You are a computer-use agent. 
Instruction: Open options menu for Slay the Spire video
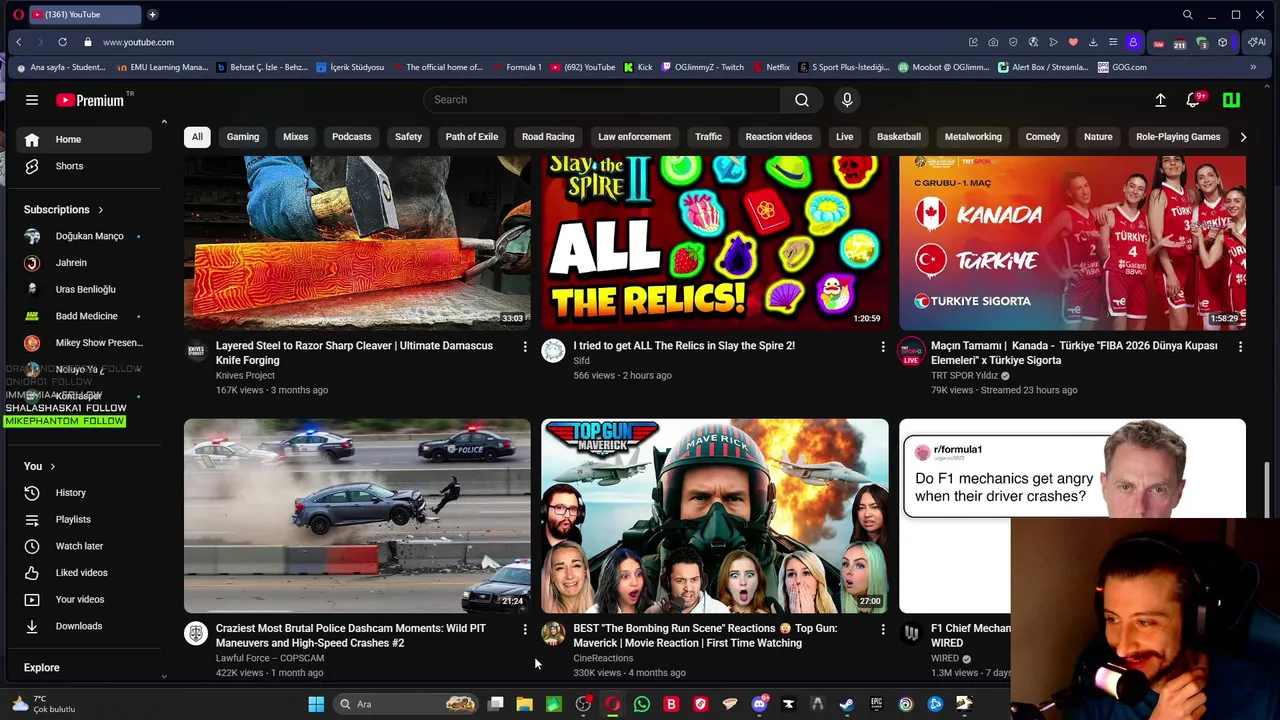pyautogui.click(x=882, y=346)
